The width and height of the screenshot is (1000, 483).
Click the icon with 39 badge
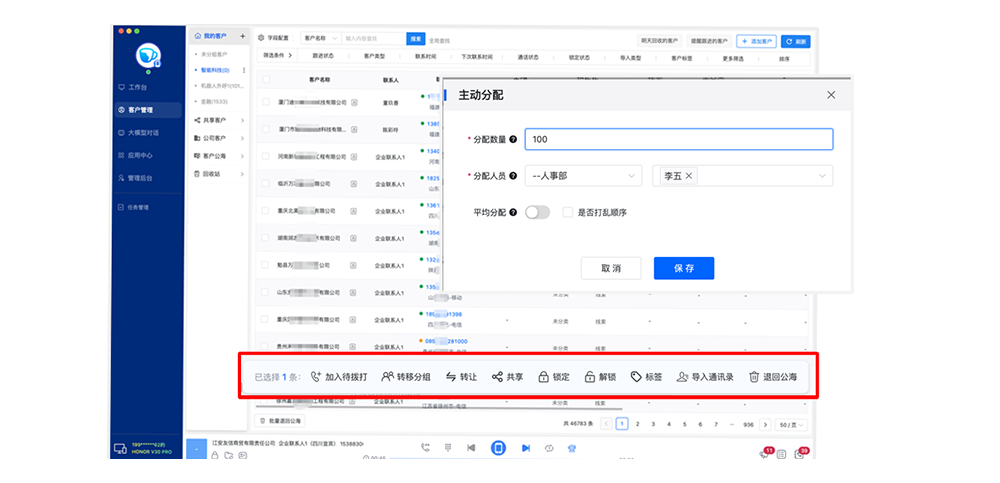tap(800, 454)
